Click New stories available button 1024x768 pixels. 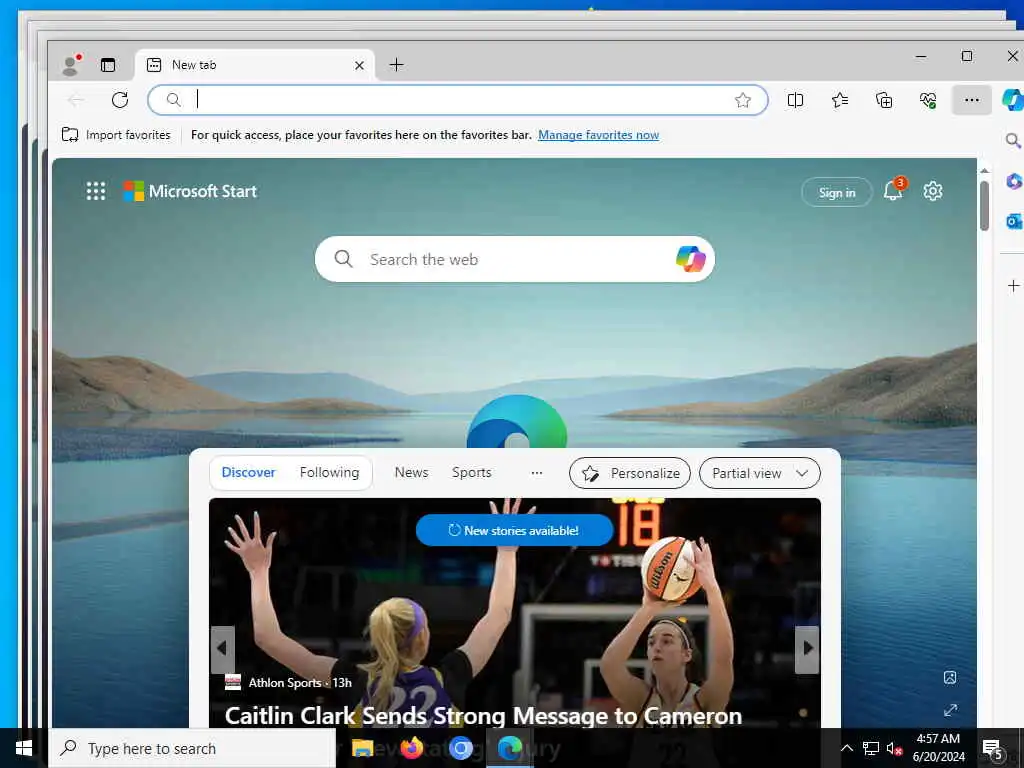(515, 530)
